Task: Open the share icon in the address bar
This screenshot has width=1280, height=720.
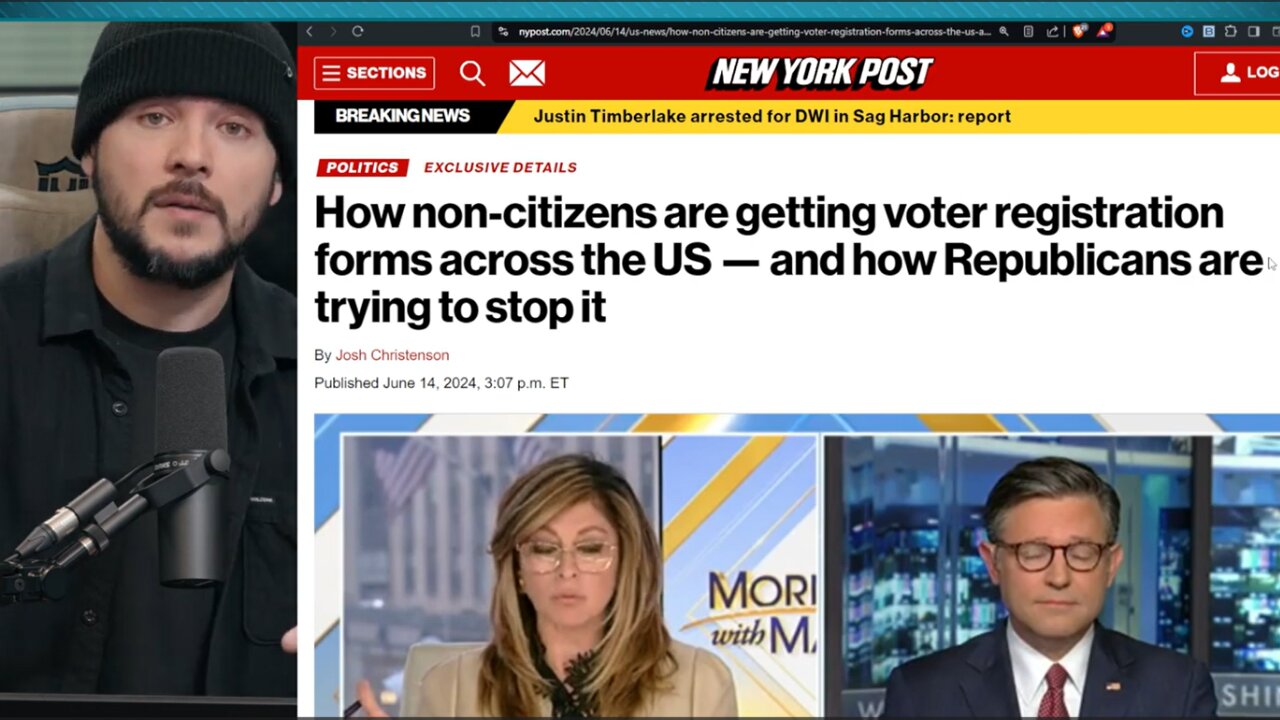Action: pos(1052,32)
